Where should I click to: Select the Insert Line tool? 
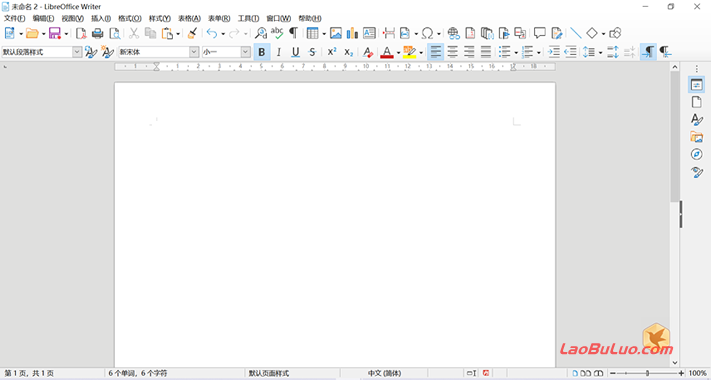click(x=576, y=33)
